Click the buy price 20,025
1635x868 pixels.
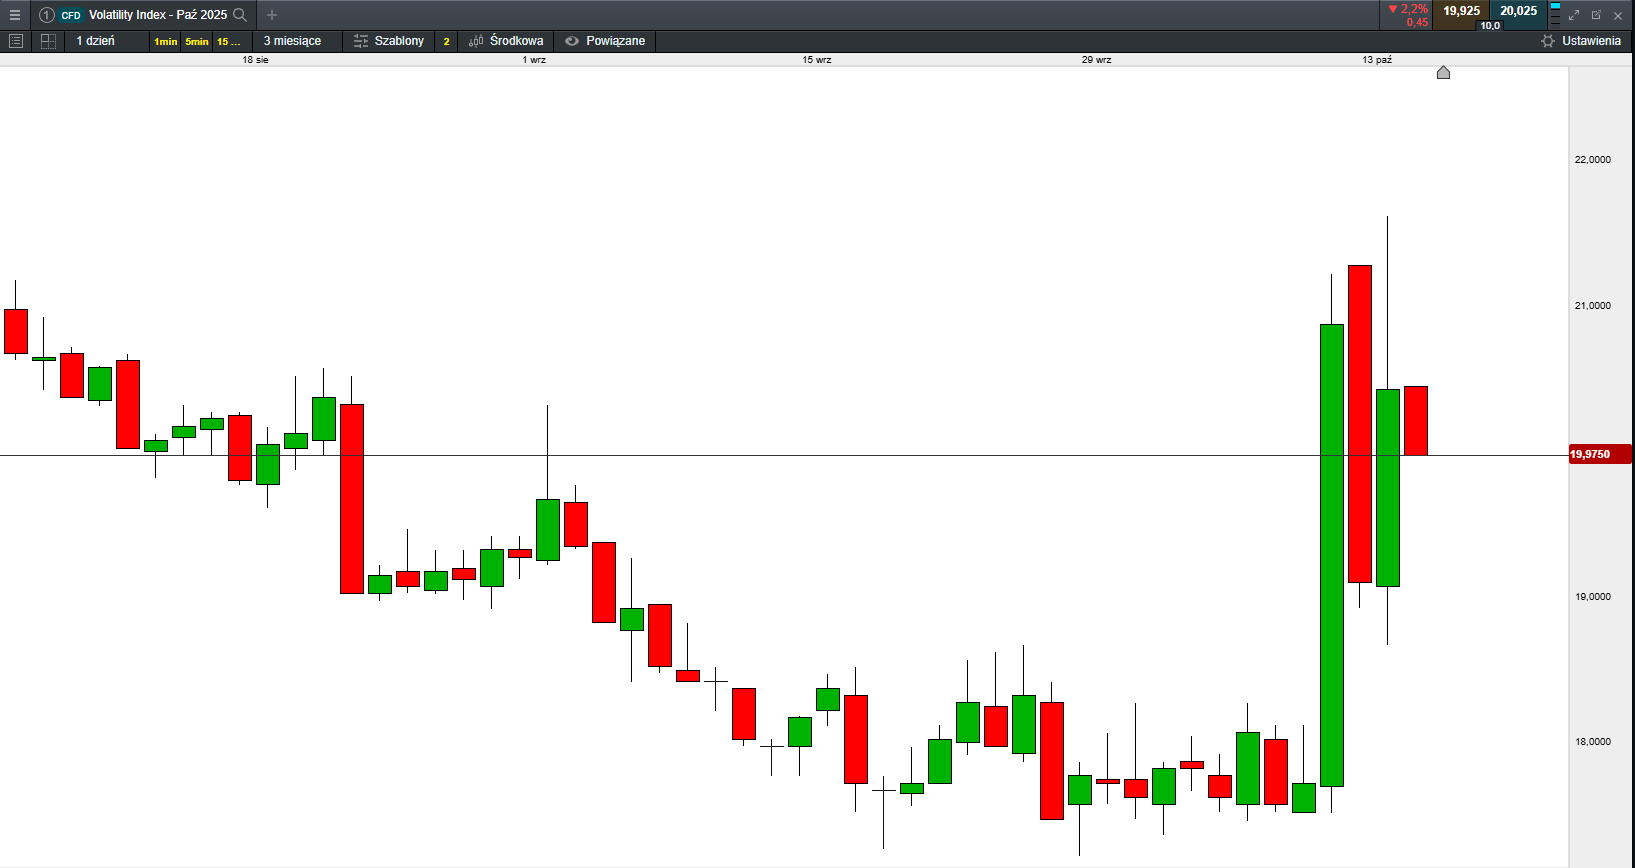(x=1518, y=11)
